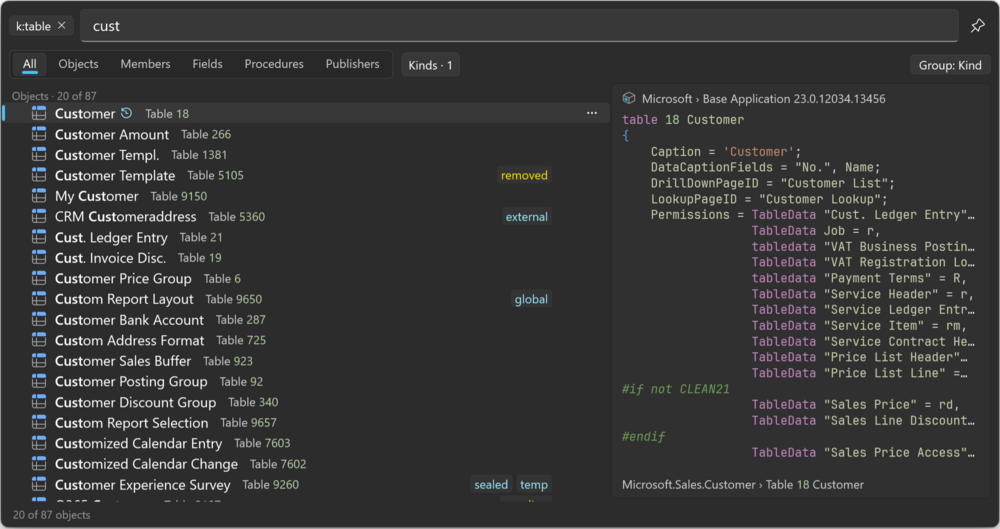Click table icon of My Customer
The image size is (1000, 529).
pos(39,196)
